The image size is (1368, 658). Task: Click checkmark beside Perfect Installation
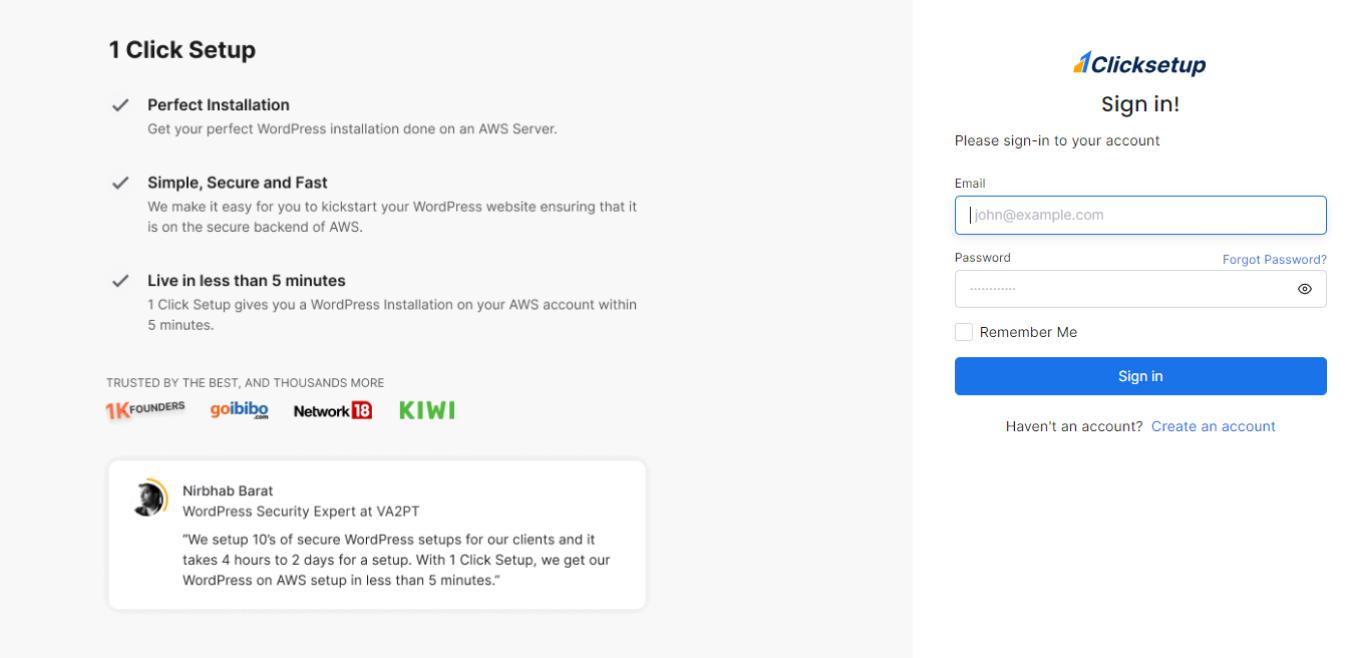tap(120, 105)
